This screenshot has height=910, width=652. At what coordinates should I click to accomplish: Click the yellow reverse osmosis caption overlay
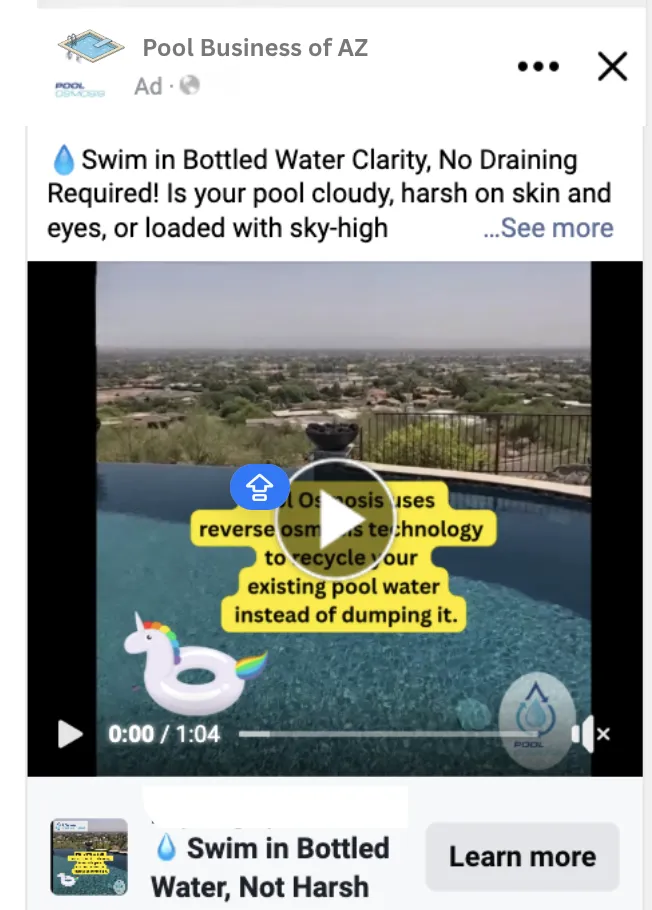[x=344, y=558]
